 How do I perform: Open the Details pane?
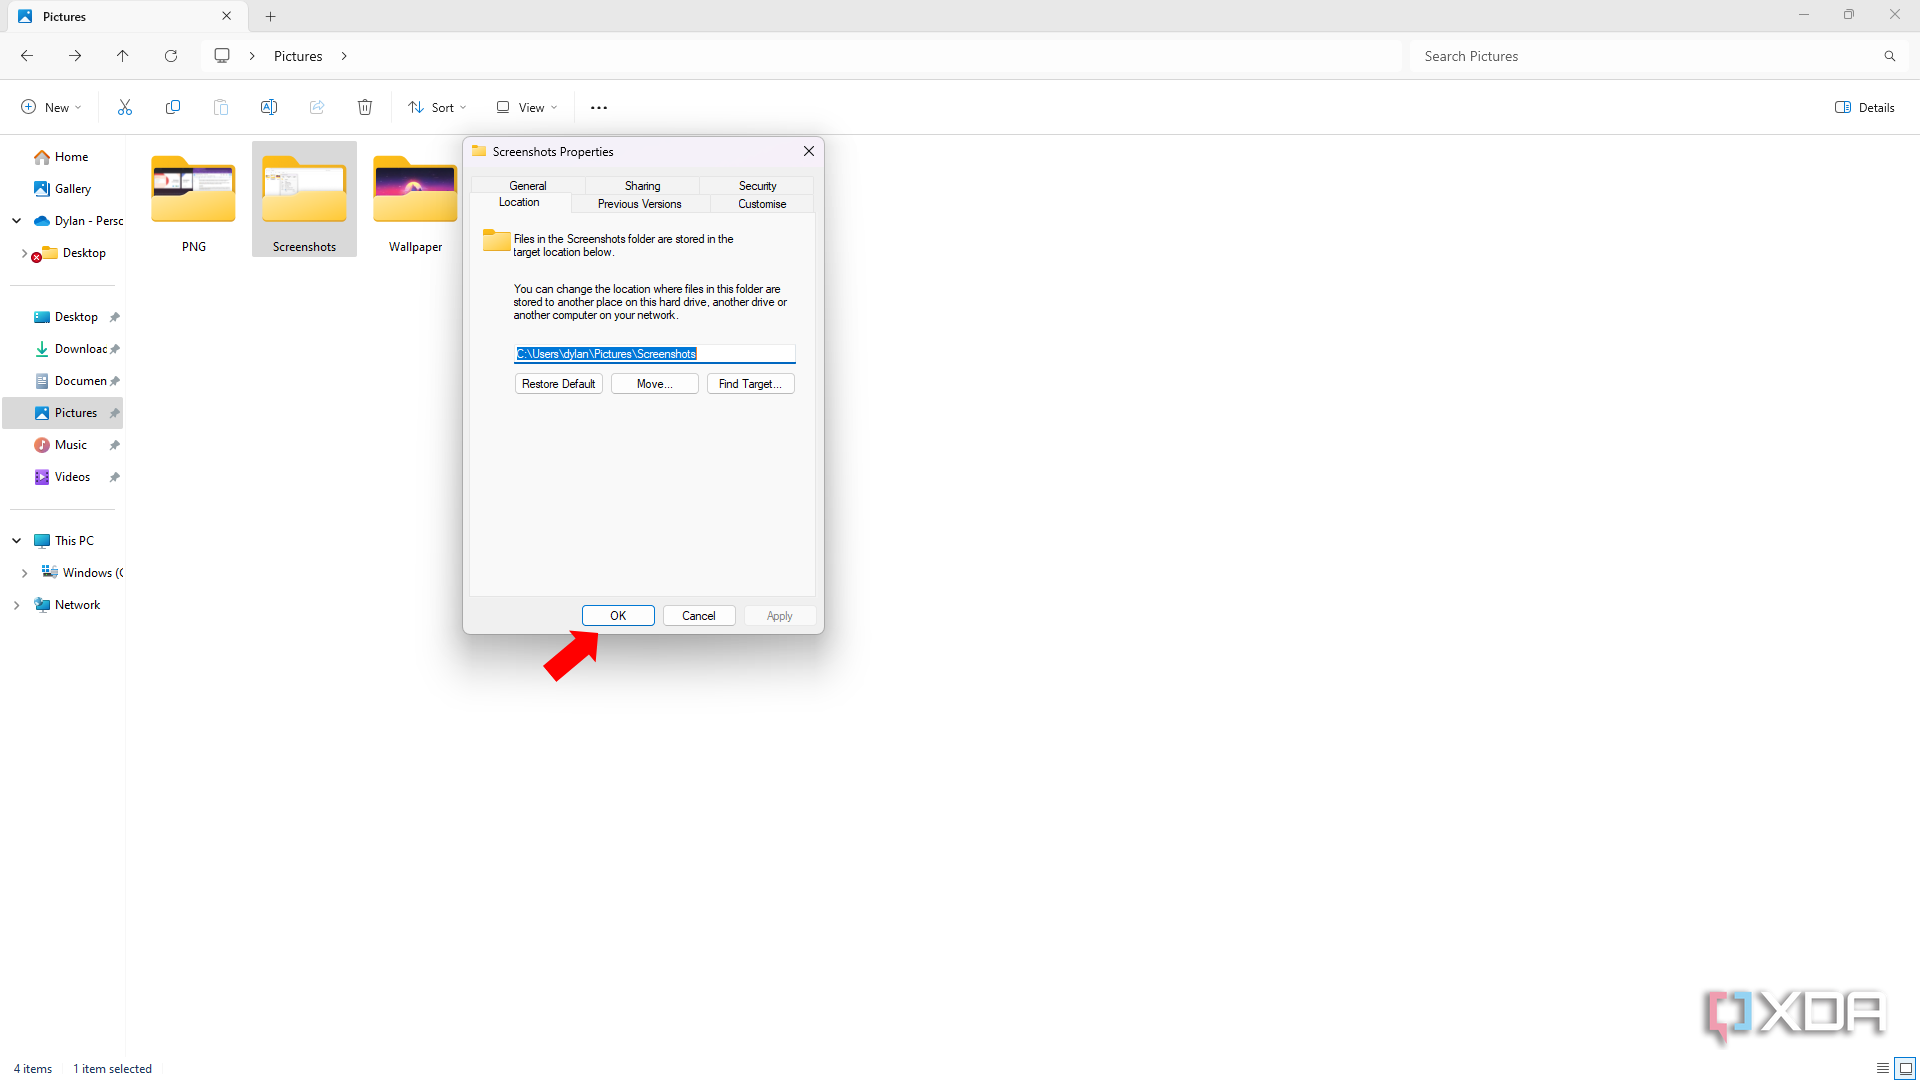[1863, 107]
